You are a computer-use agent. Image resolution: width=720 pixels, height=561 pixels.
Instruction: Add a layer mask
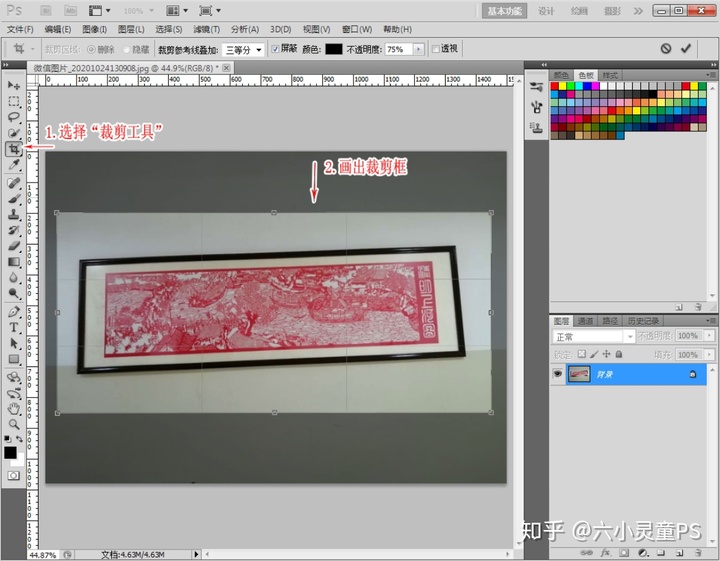click(624, 552)
